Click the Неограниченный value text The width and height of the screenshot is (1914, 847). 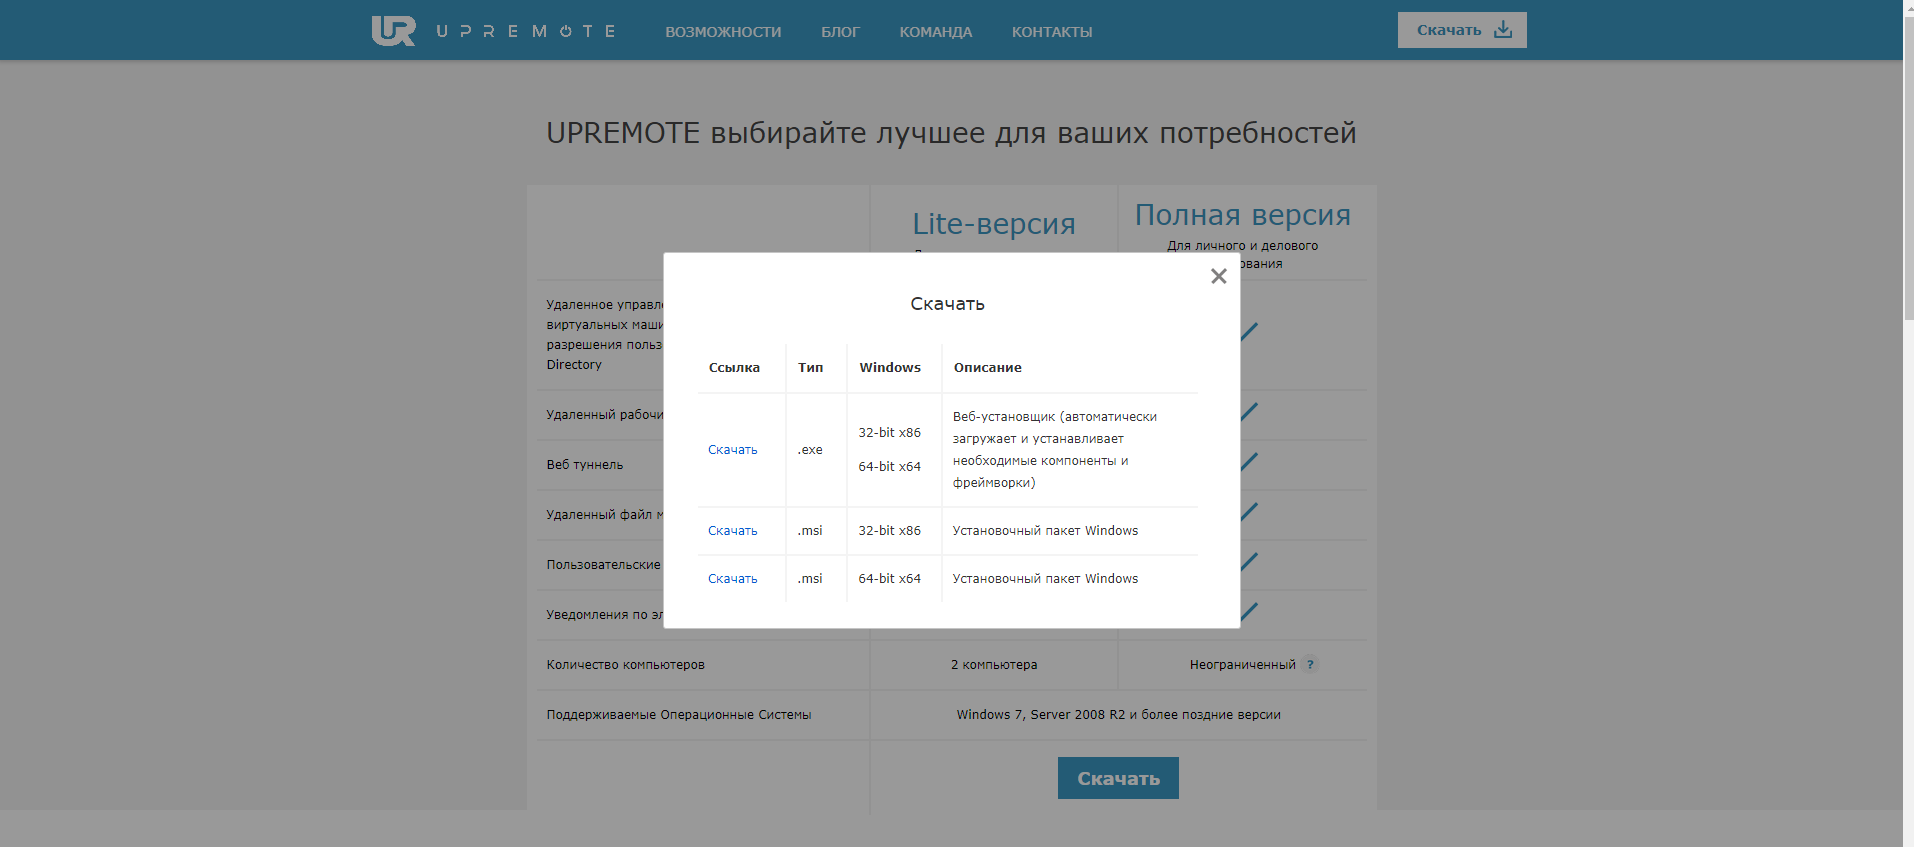[1243, 665]
